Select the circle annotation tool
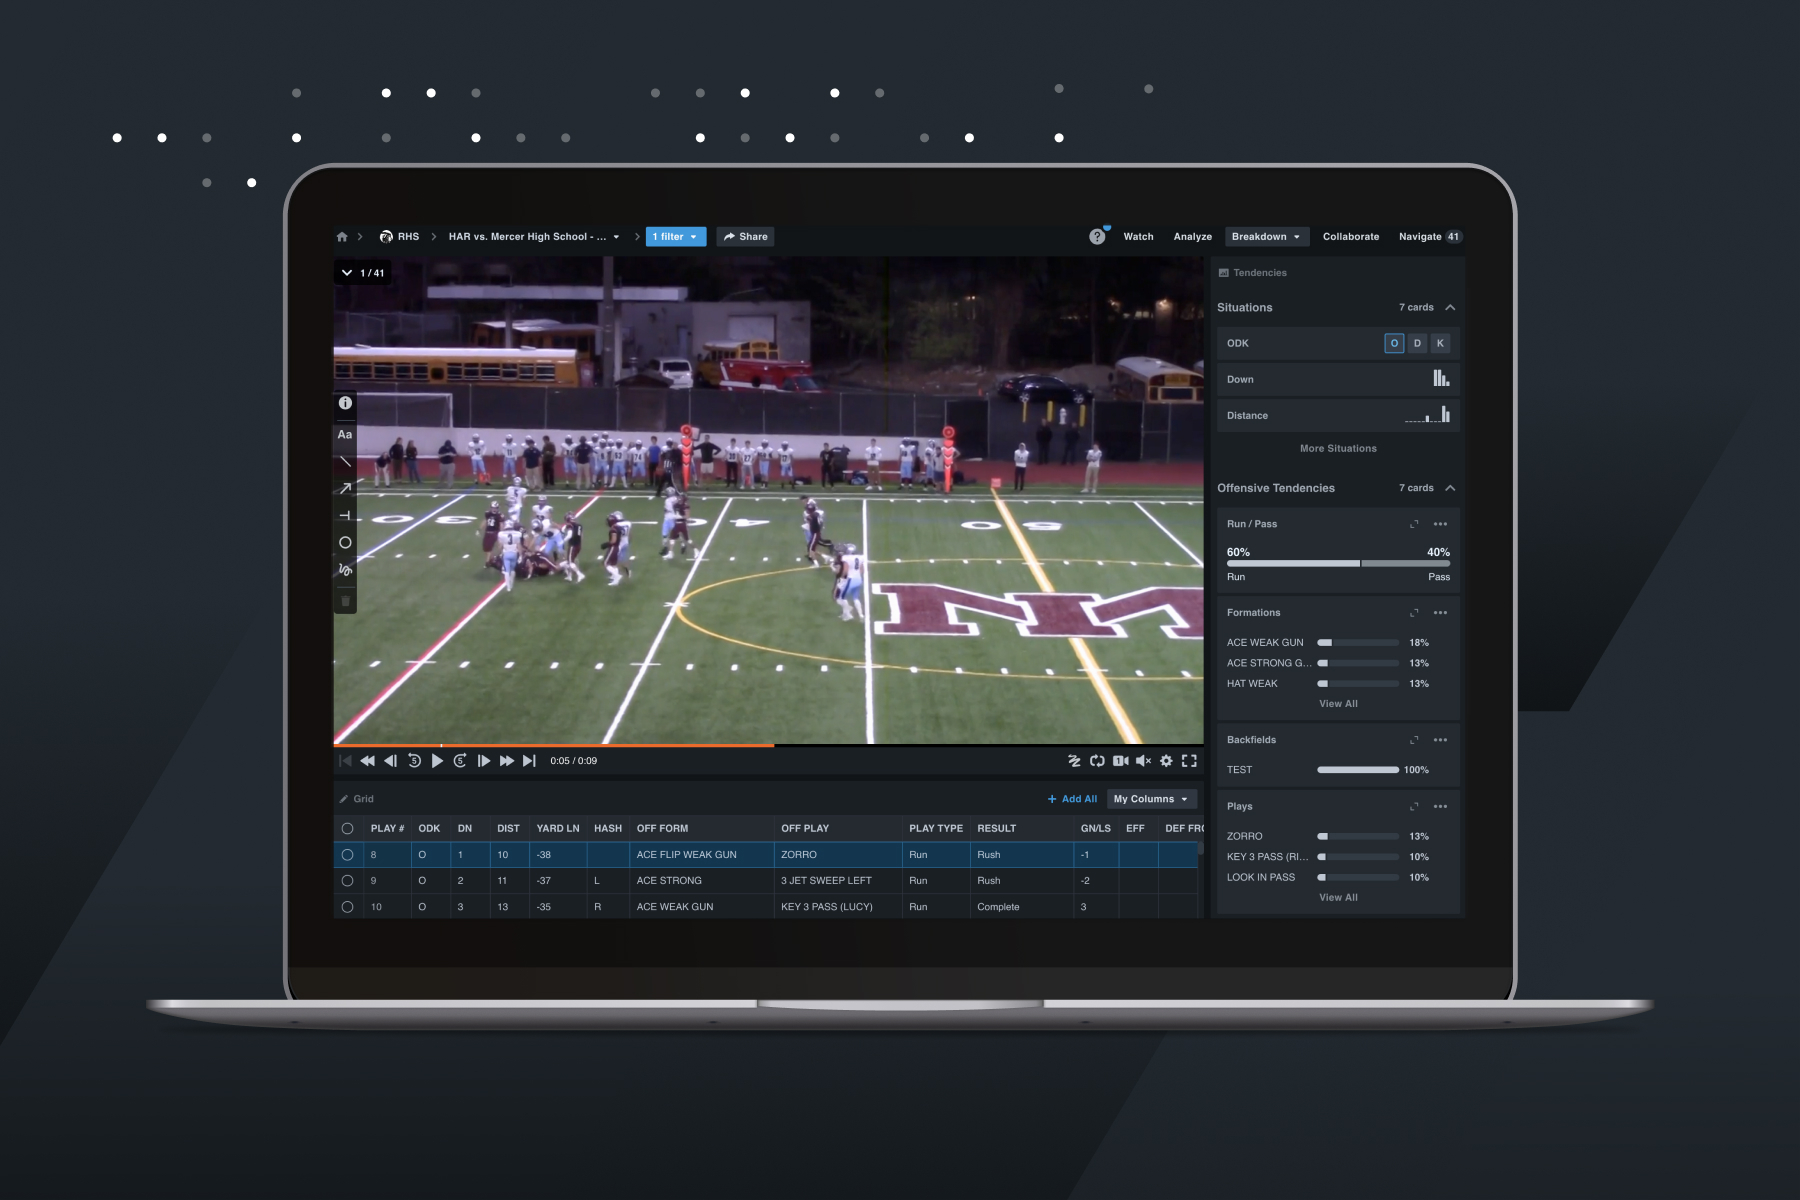Viewport: 1800px width, 1200px height. [x=345, y=542]
